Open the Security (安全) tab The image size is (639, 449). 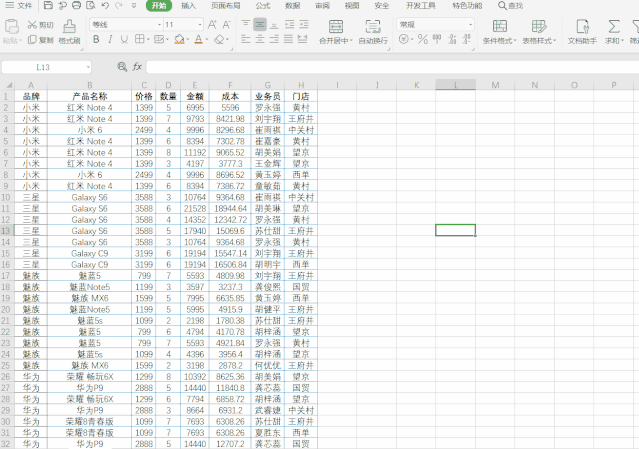[381, 6]
